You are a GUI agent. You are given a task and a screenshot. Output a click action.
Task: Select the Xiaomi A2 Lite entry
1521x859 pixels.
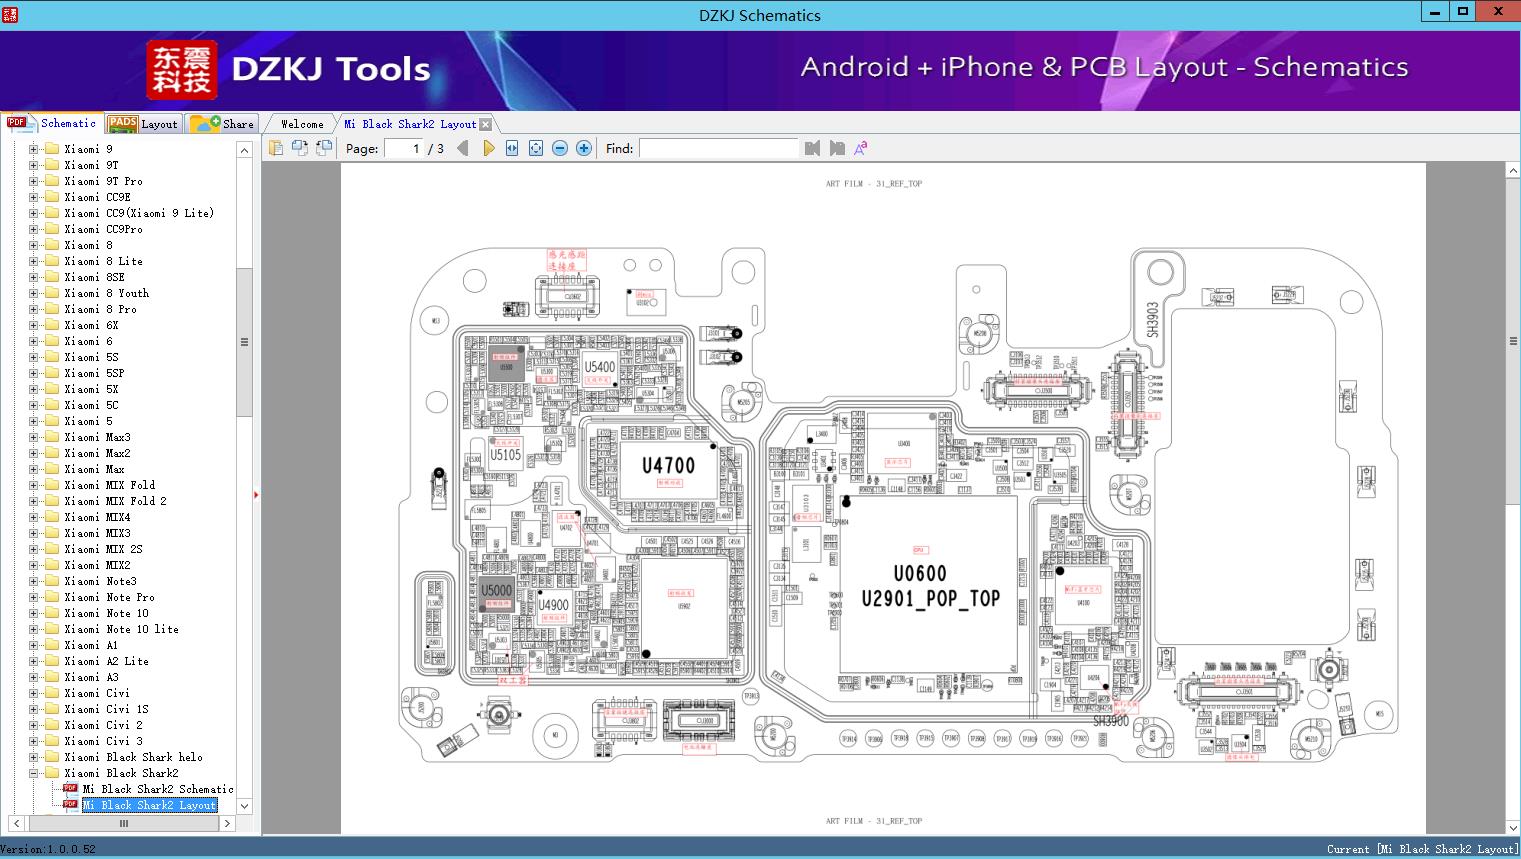coord(106,661)
